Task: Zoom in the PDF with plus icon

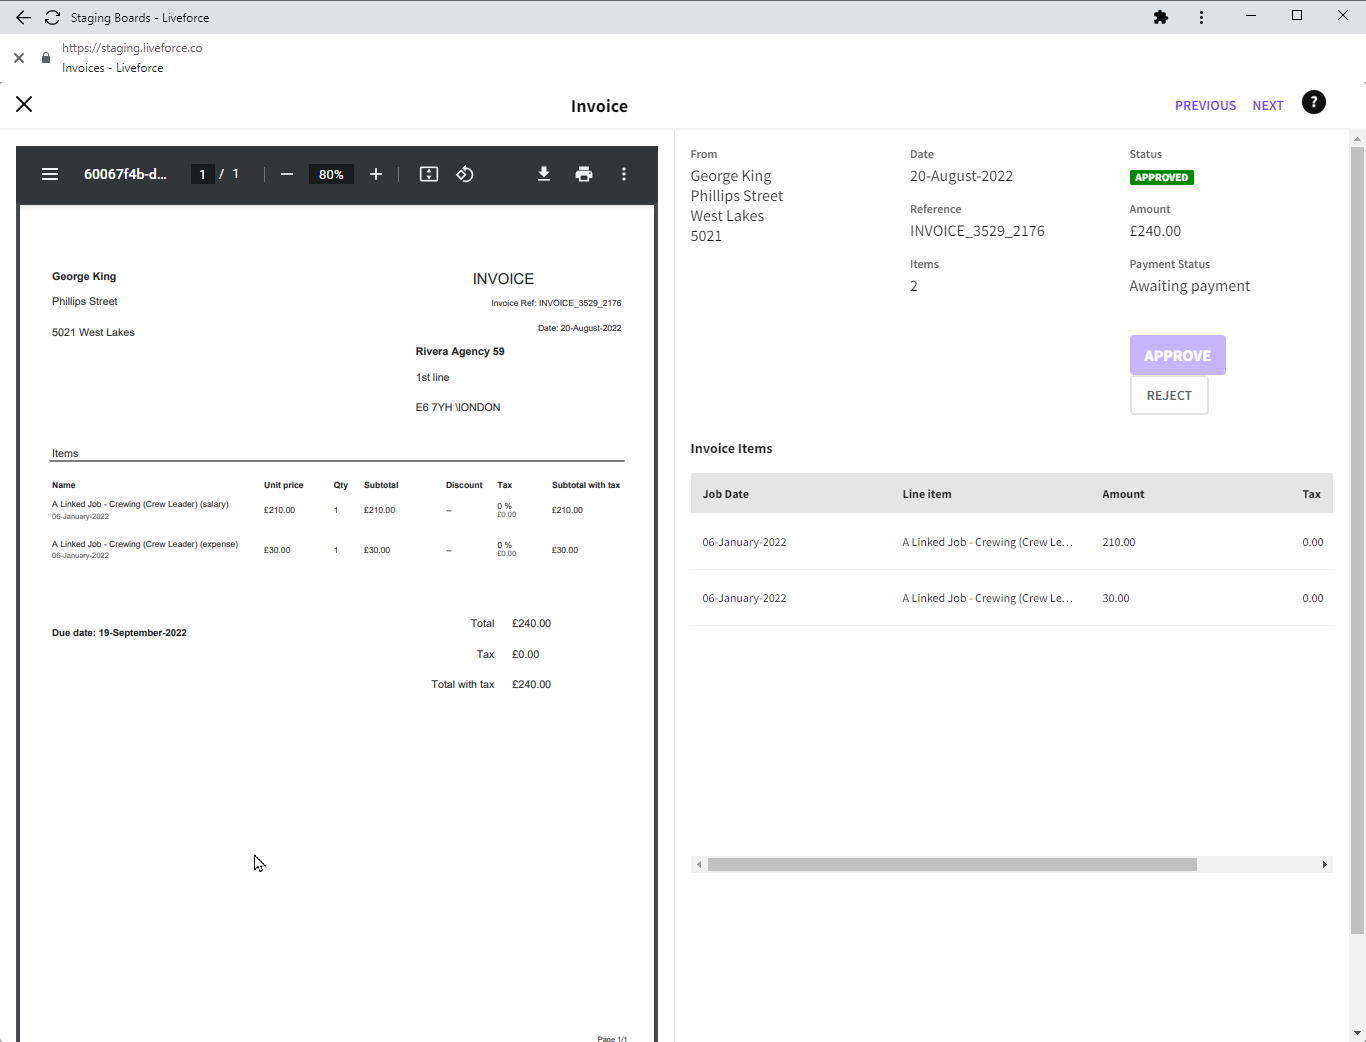Action: pyautogui.click(x=376, y=174)
